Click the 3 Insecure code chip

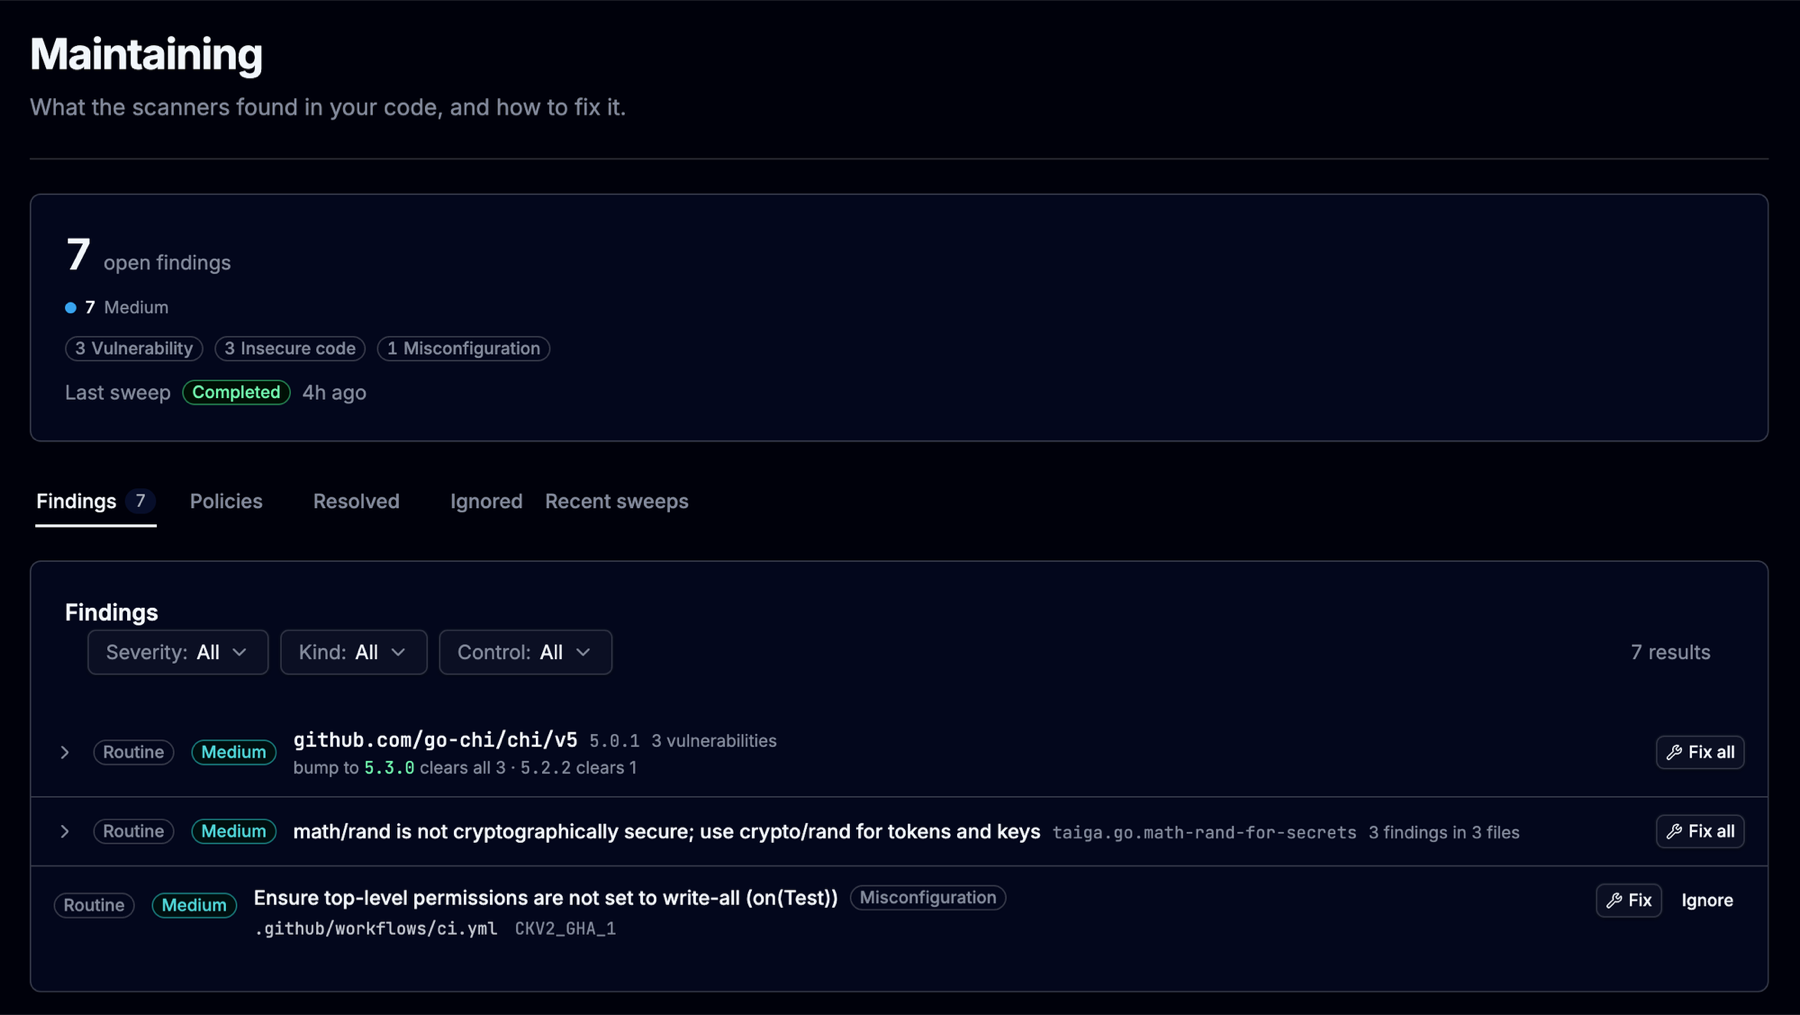click(x=290, y=348)
